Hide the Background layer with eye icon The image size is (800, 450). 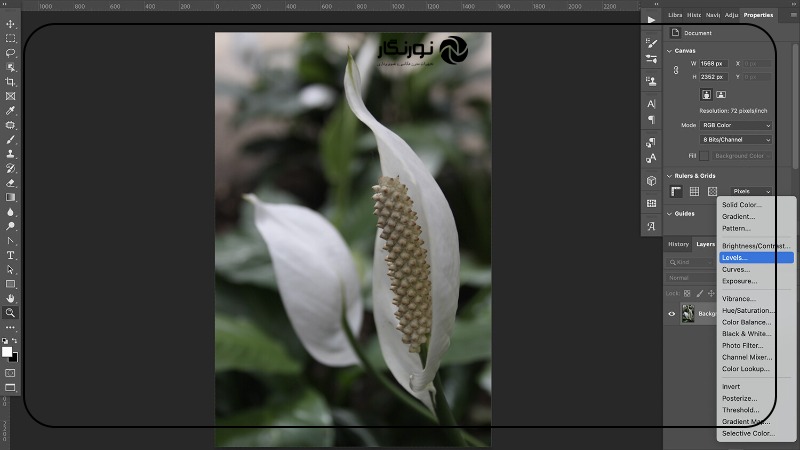pyautogui.click(x=672, y=314)
